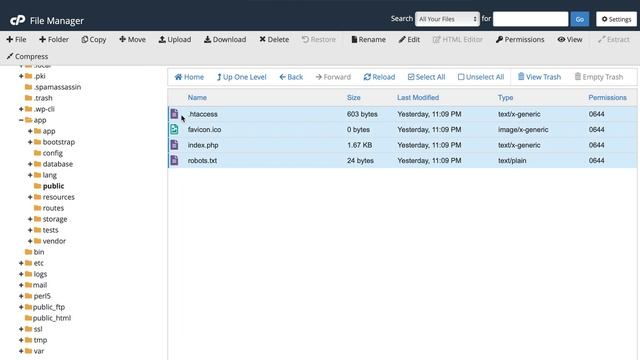Click Unselect All checkbox
This screenshot has height=360, width=640.
pos(481,77)
